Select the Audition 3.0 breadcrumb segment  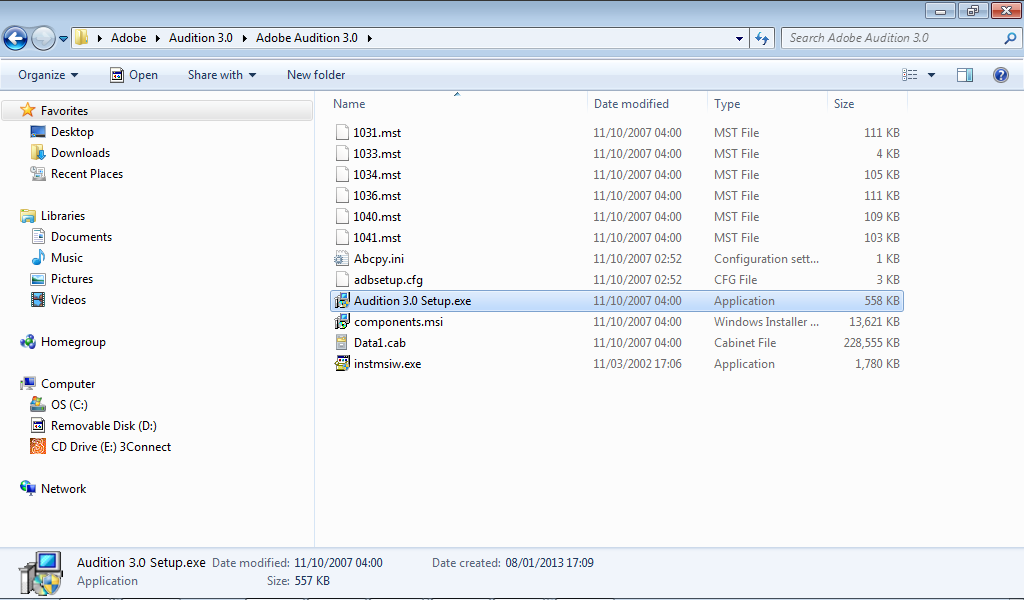[200, 38]
